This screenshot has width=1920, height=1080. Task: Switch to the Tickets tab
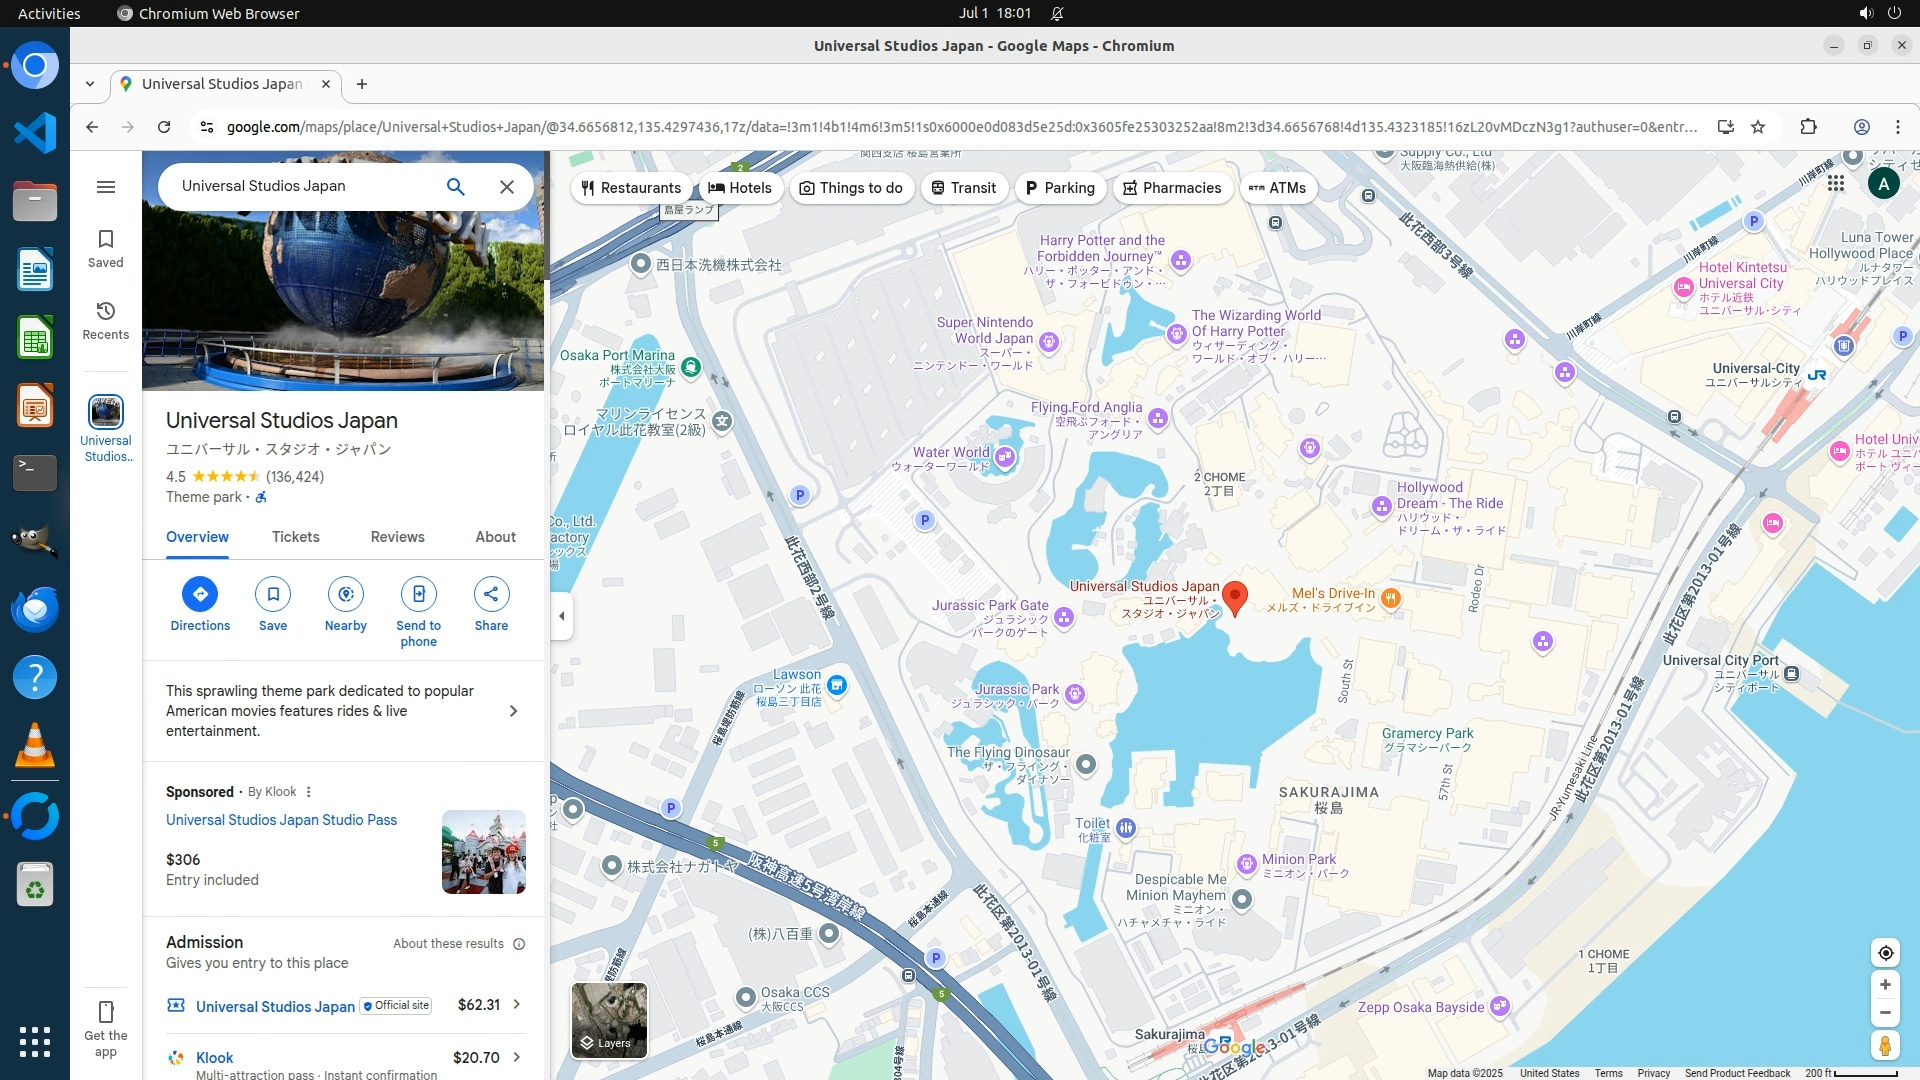[x=295, y=537]
